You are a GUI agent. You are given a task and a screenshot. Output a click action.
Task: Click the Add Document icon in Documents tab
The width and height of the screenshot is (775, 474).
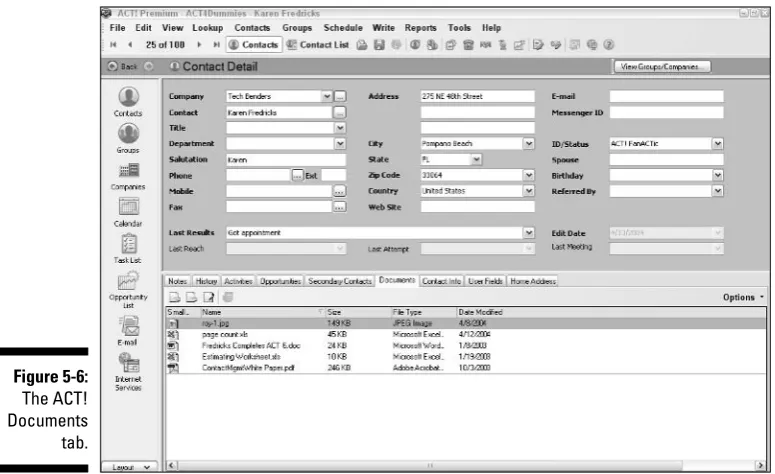174,297
